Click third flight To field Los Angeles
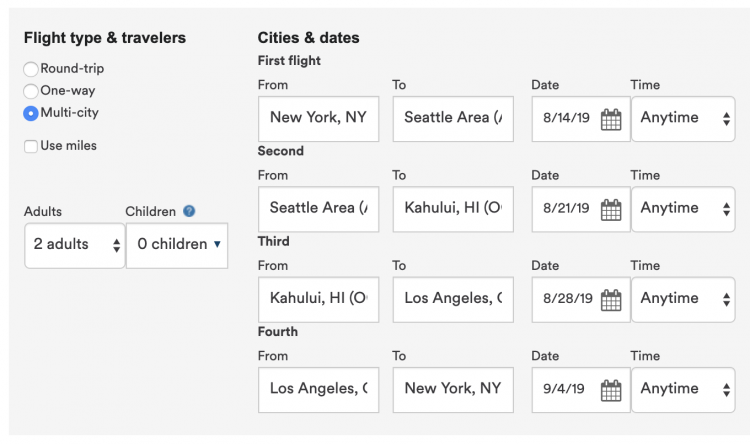The image size is (750, 444). (453, 298)
